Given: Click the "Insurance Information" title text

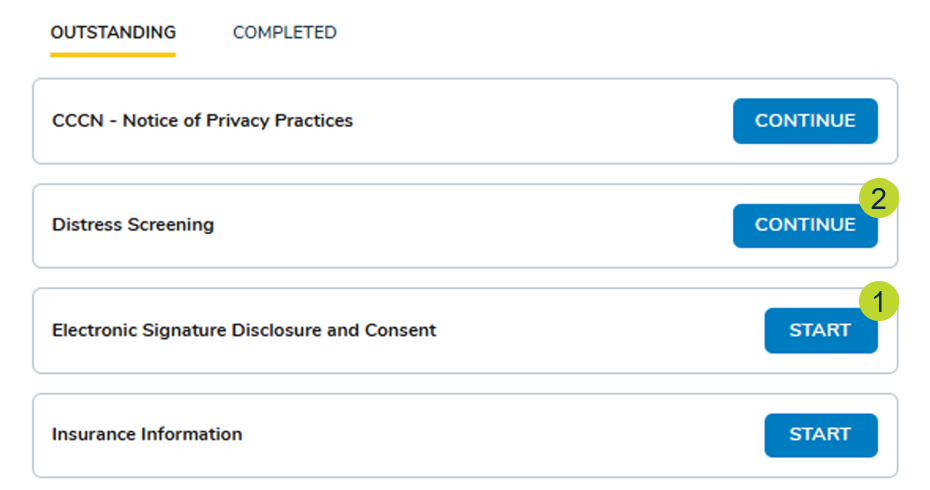Looking at the screenshot, I should pyautogui.click(x=147, y=435).
